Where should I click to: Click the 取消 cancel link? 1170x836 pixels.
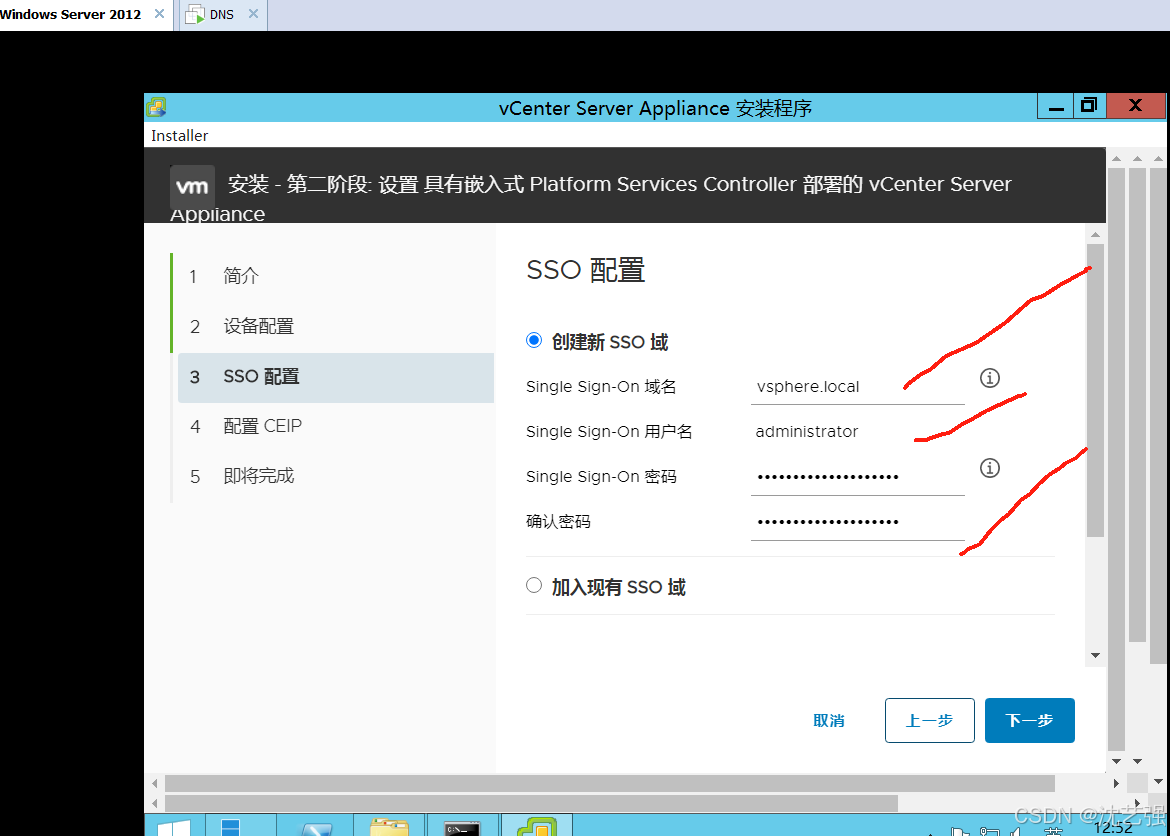829,720
